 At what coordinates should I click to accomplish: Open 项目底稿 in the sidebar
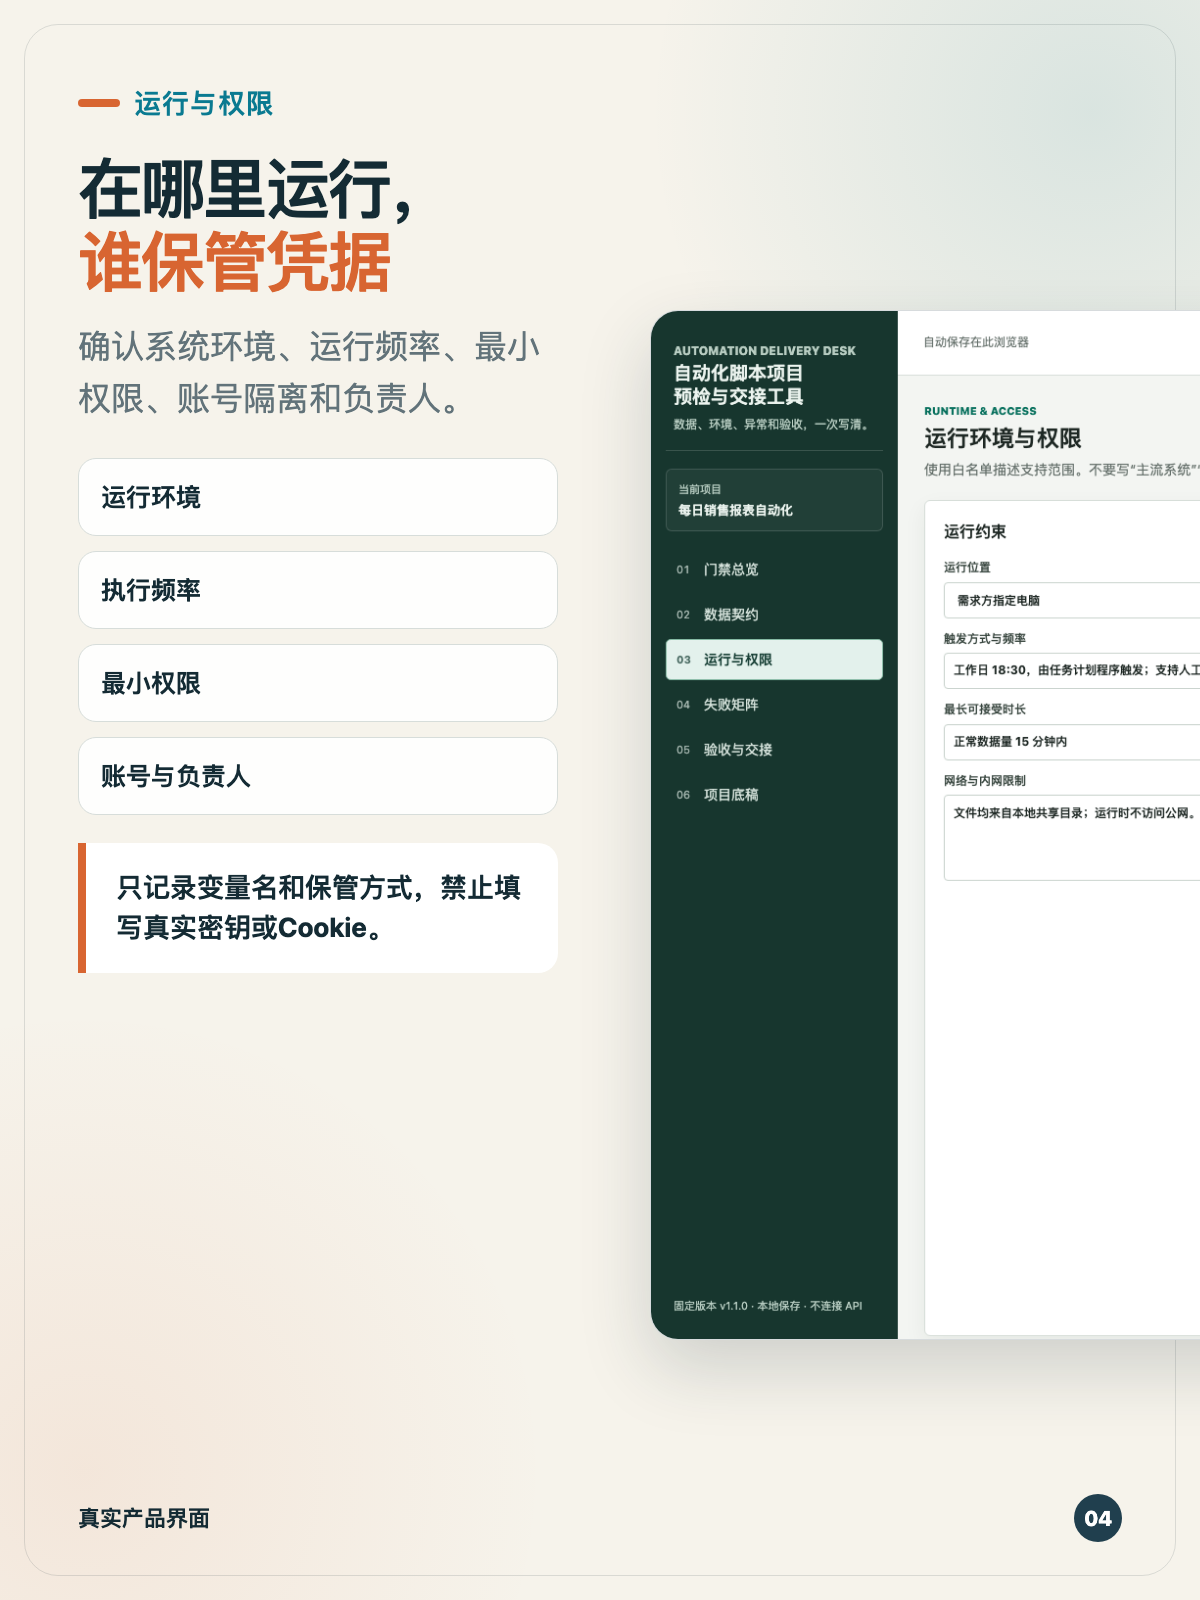coord(774,794)
